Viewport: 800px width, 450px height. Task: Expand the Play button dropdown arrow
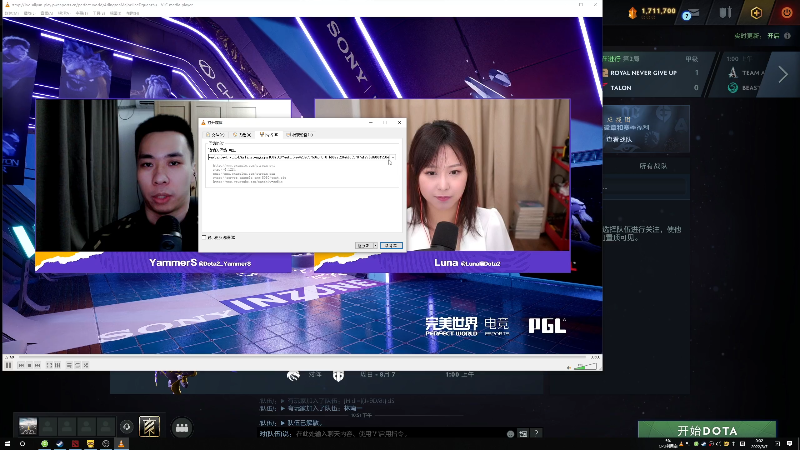click(x=376, y=245)
